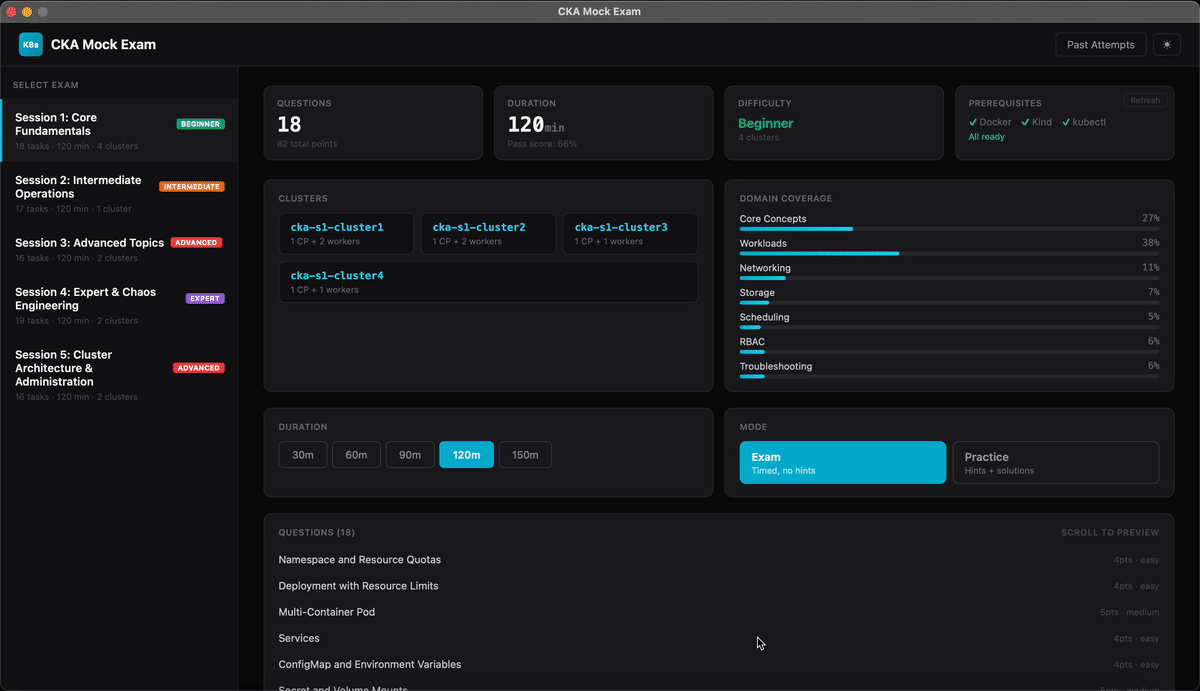Click the Duration card showing 120 min
This screenshot has height=691, width=1200.
pos(603,123)
